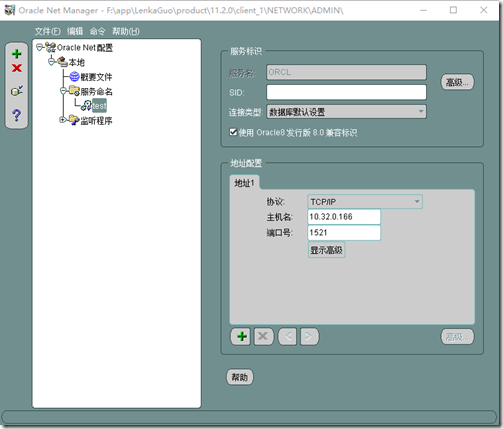
Task: Click the 端口号 field with 1521
Action: click(x=344, y=233)
